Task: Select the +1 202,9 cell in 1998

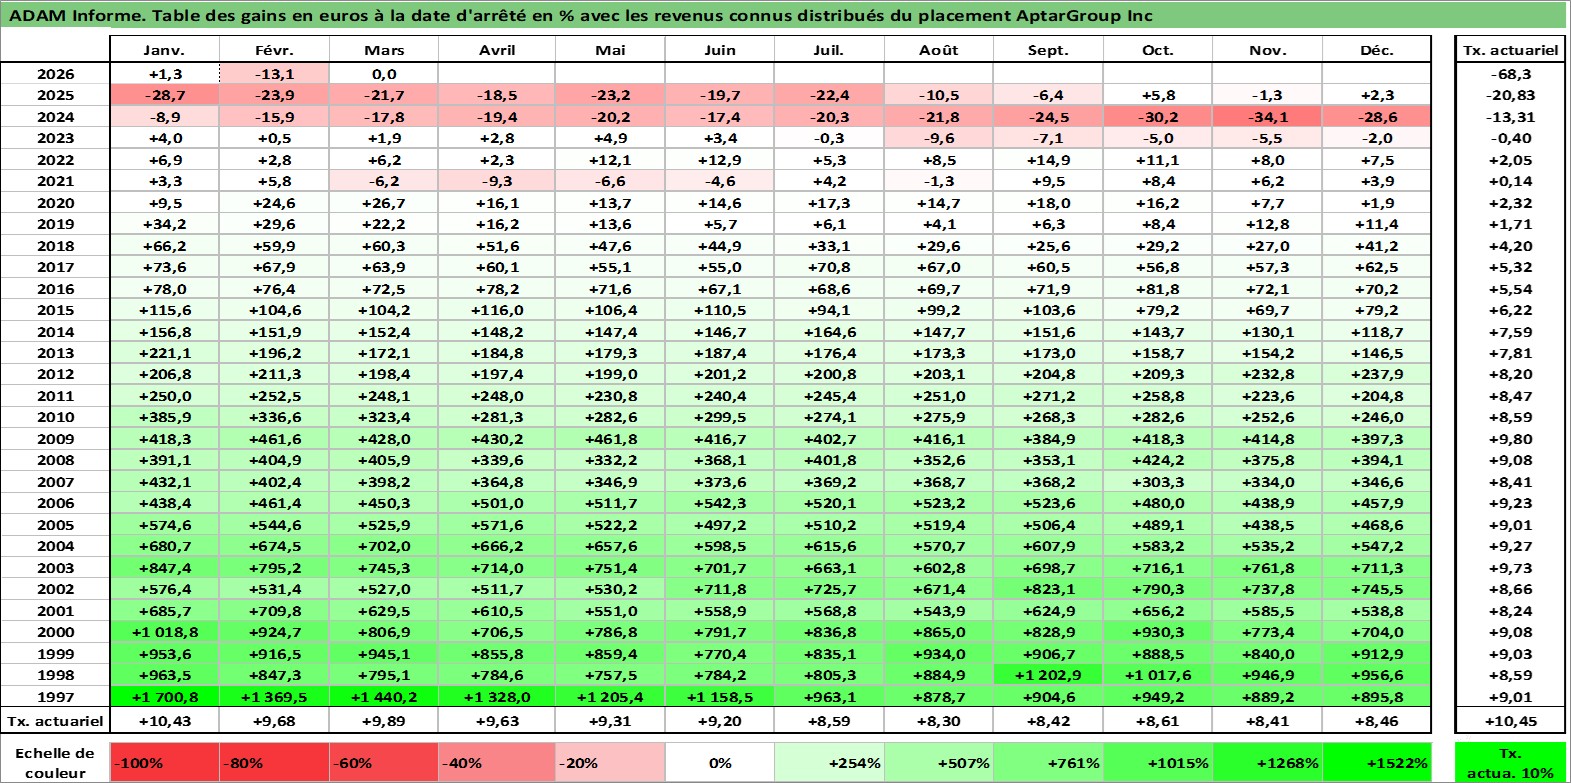Action: point(1048,675)
